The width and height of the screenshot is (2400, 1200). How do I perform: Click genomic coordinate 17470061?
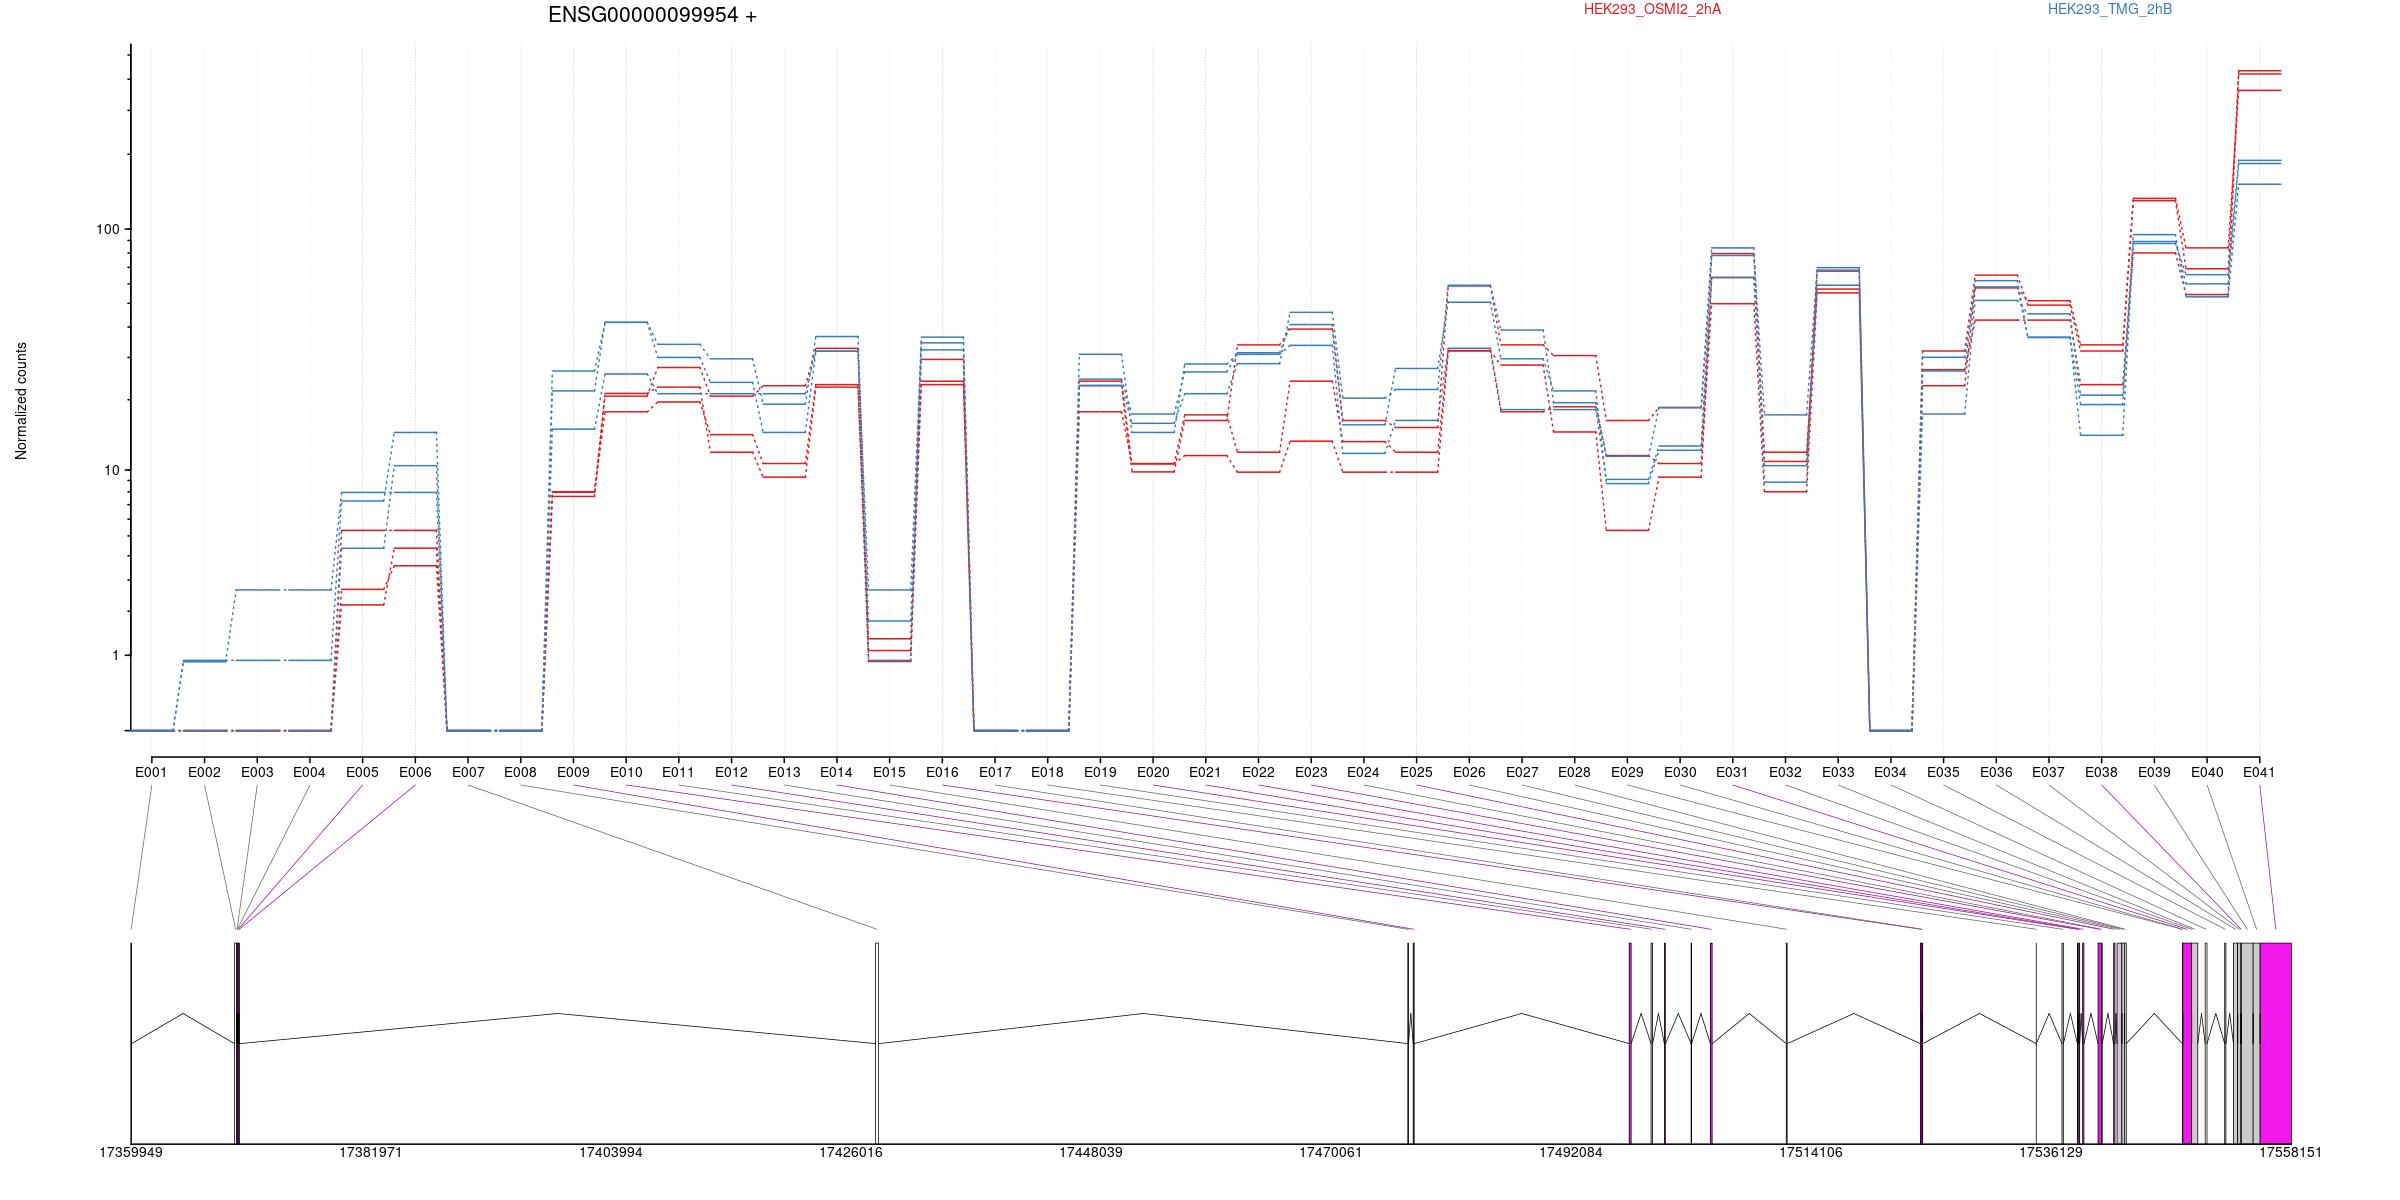(1331, 1153)
